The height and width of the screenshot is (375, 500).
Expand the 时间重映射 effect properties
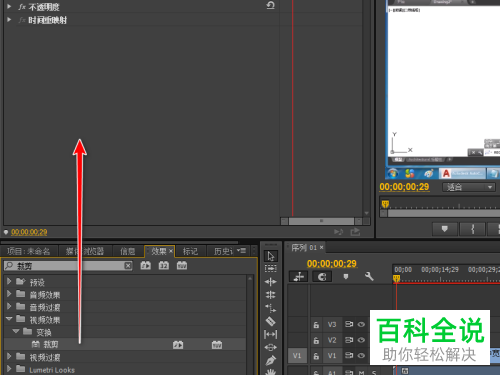pos(9,20)
